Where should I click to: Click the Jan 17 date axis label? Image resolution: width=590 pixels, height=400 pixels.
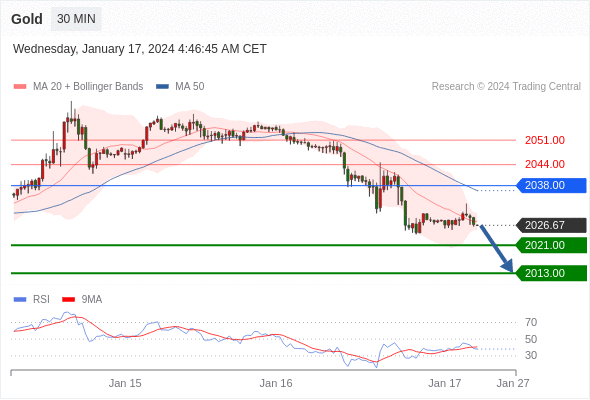click(445, 383)
